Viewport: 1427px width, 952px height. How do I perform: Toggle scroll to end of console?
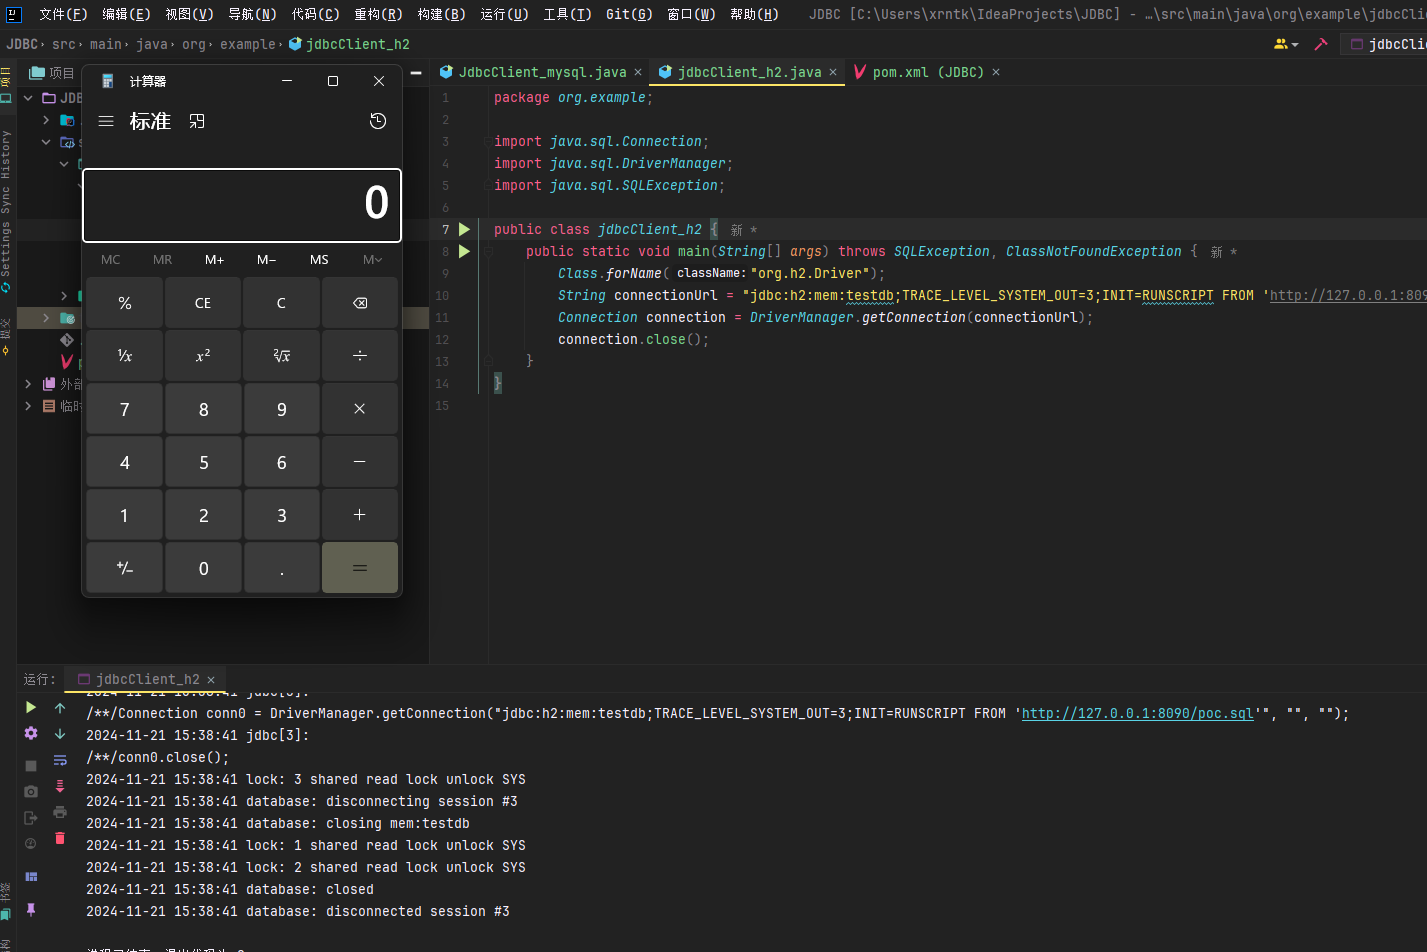point(60,786)
